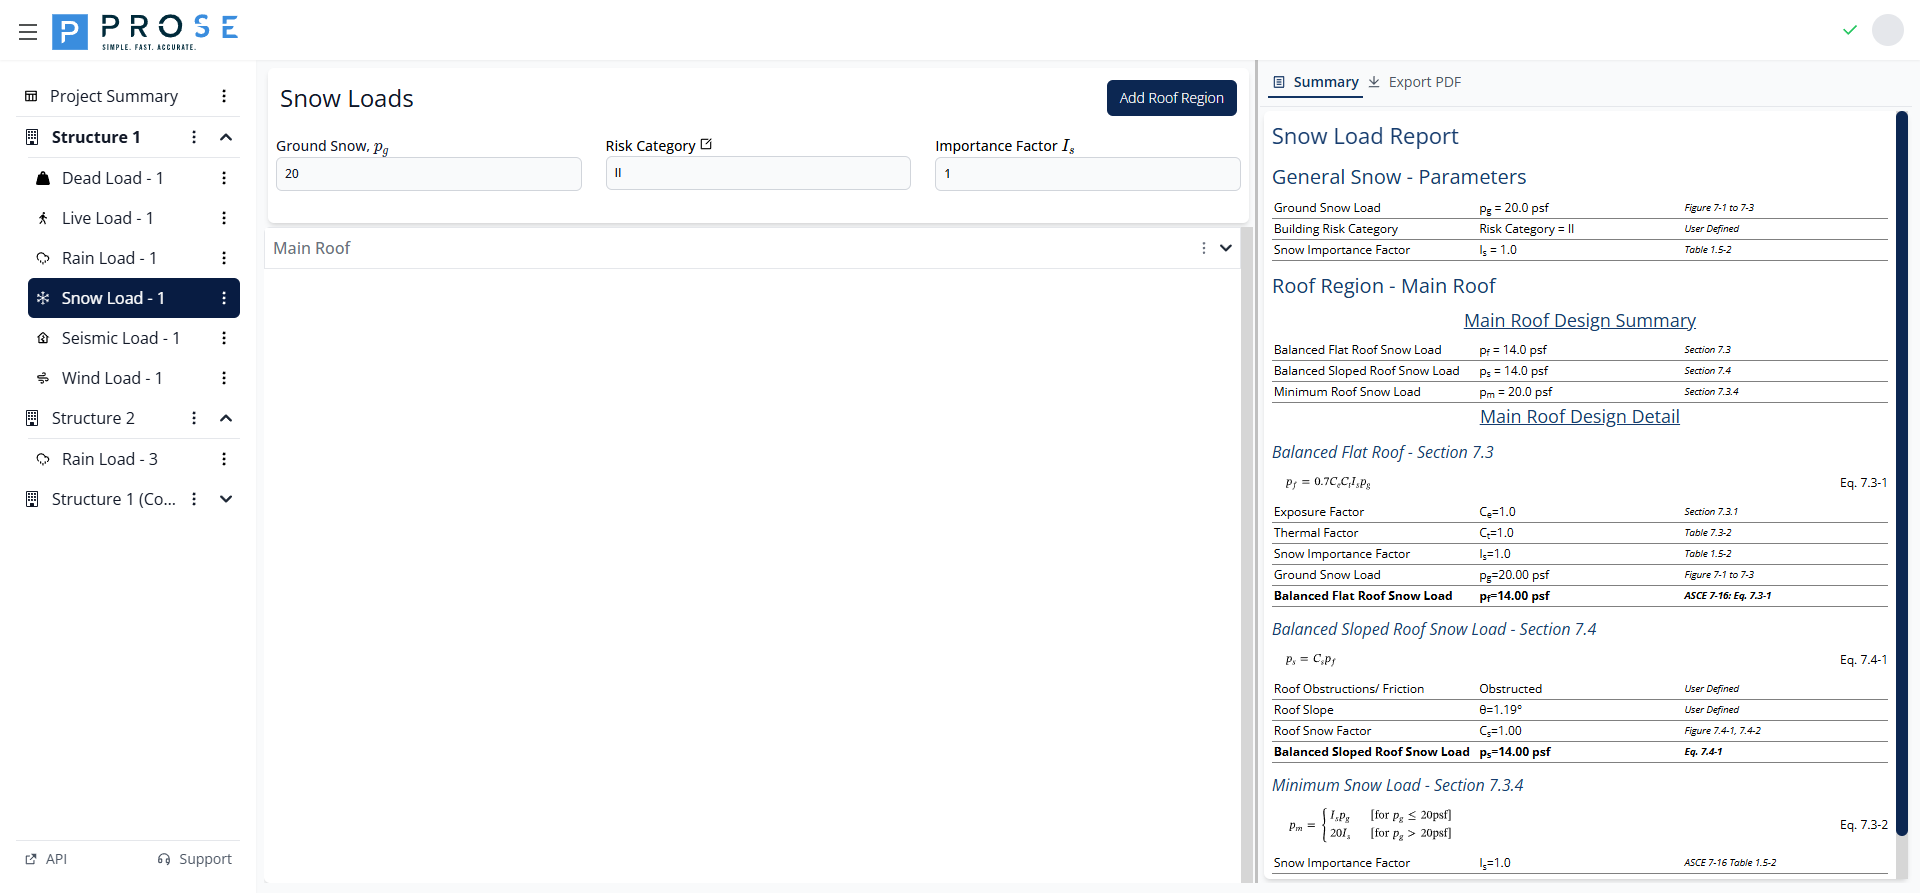Expand the Structure 1 (Co... section
The height and width of the screenshot is (893, 1920).
pyautogui.click(x=226, y=499)
